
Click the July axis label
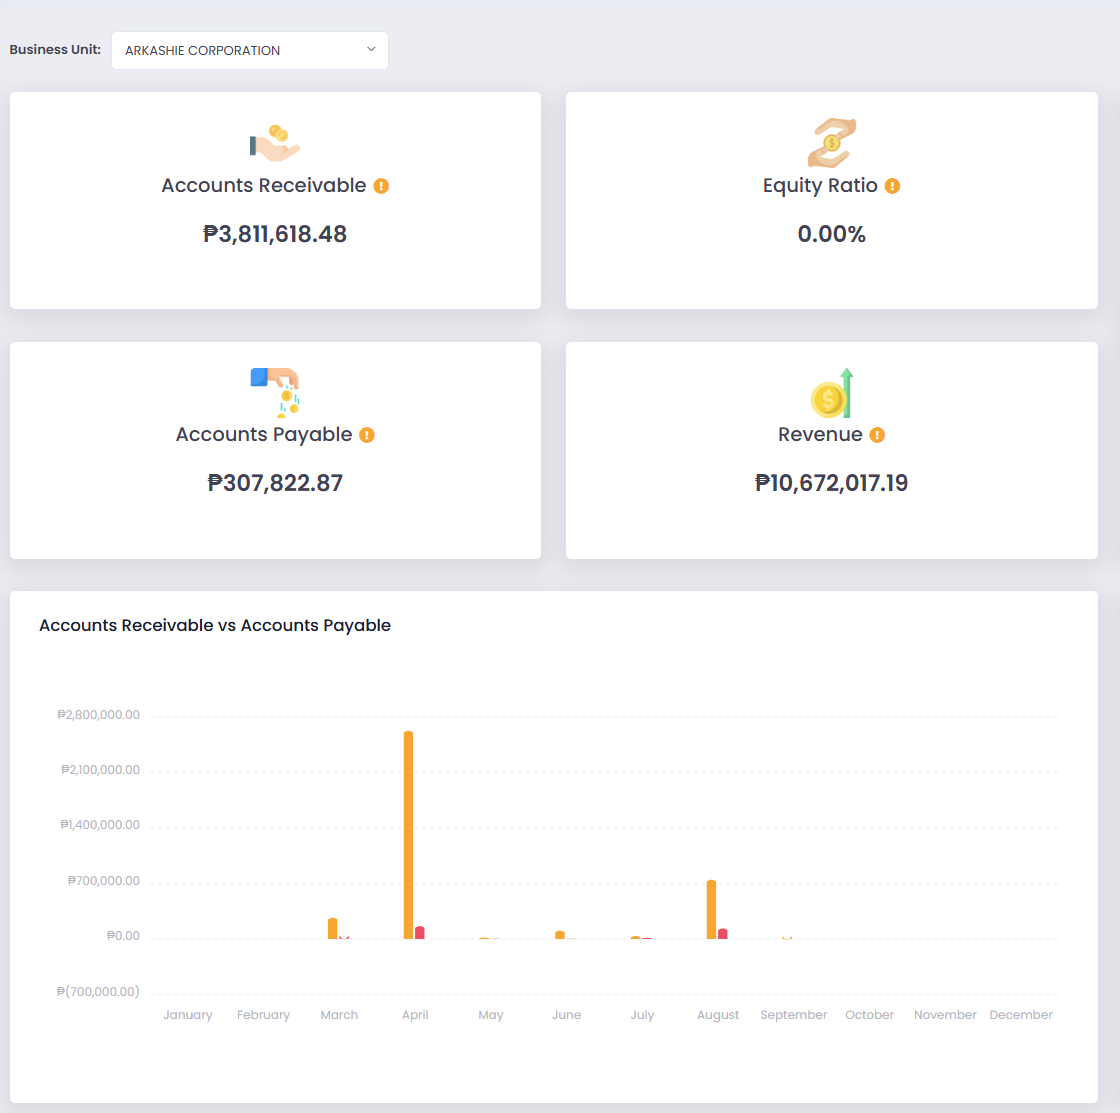pyautogui.click(x=642, y=1015)
